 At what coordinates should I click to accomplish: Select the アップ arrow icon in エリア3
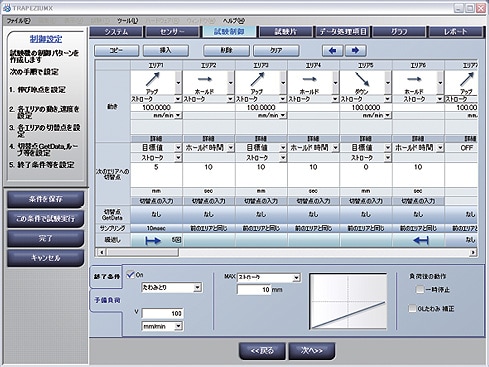tap(257, 79)
